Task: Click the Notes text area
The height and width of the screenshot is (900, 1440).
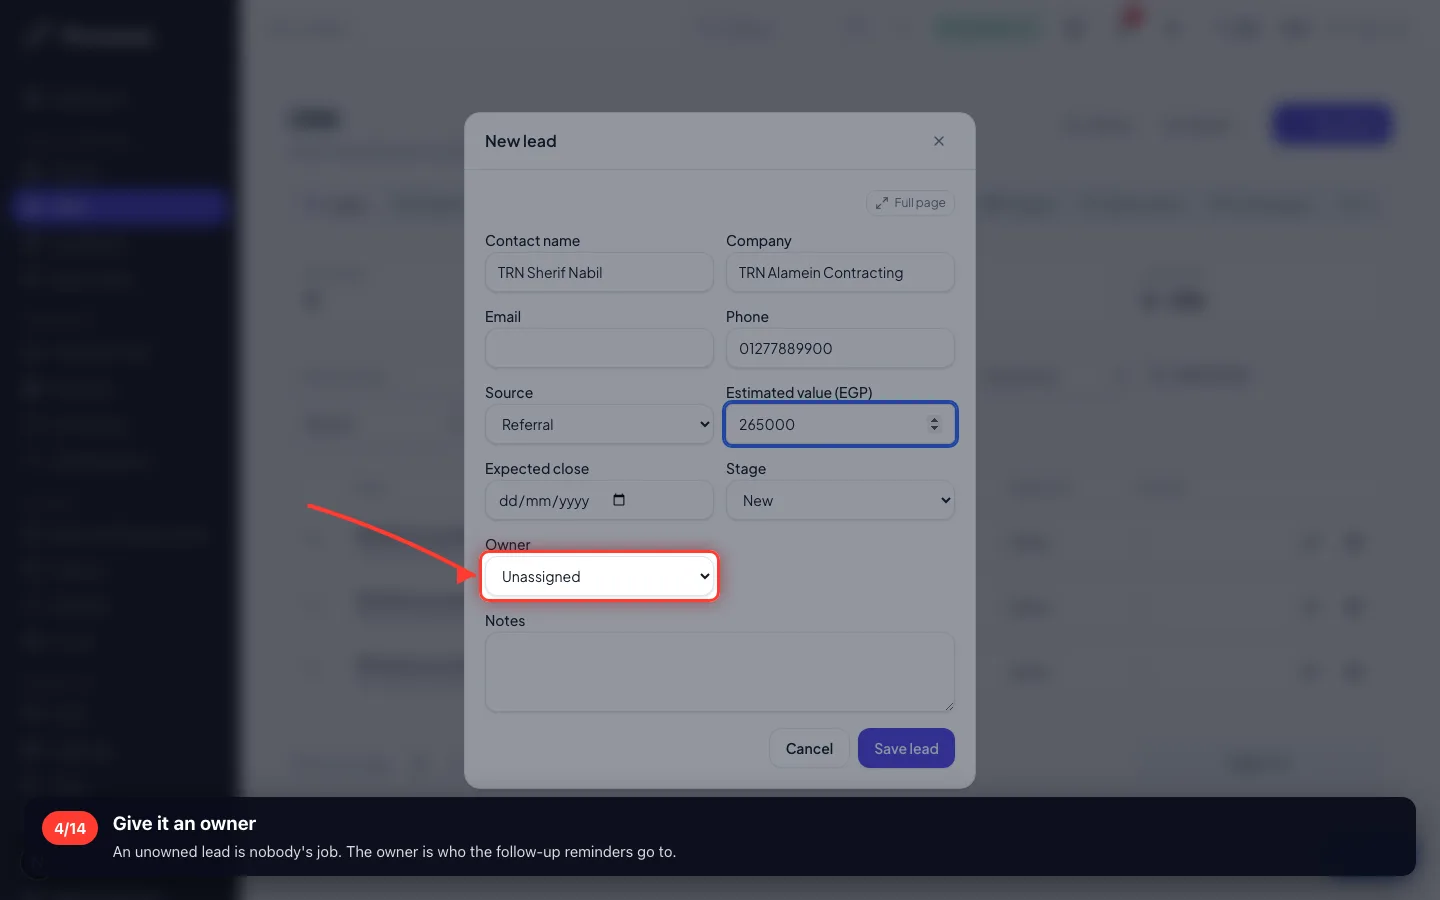Action: point(720,672)
